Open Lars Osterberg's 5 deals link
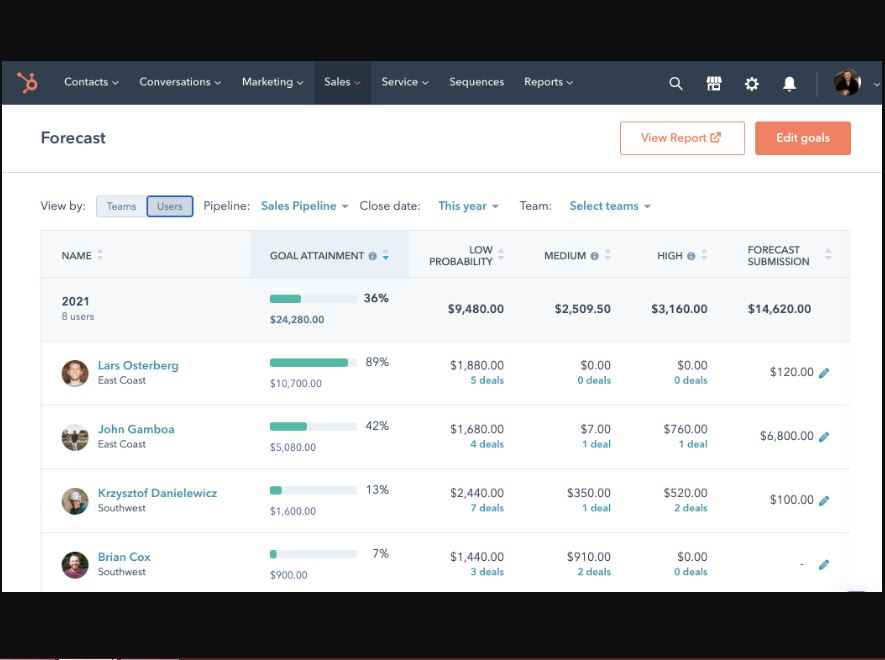This screenshot has height=660, width=885. 488,380
